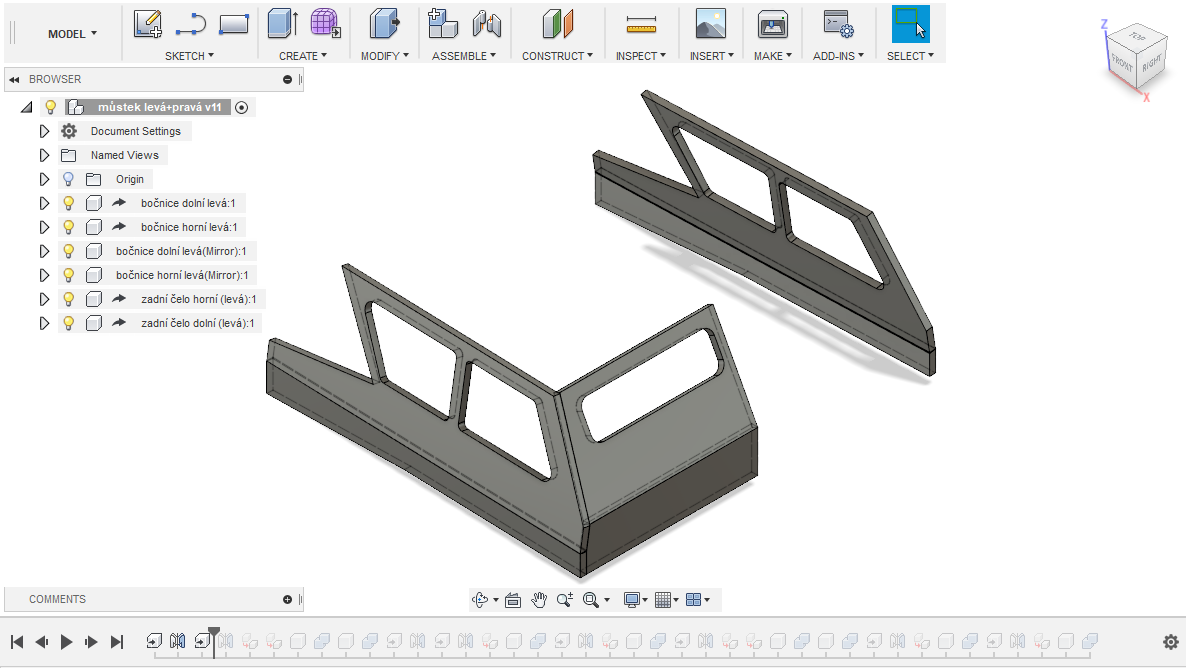Activate the Pan hand tool
The width and height of the screenshot is (1186, 668).
point(539,600)
